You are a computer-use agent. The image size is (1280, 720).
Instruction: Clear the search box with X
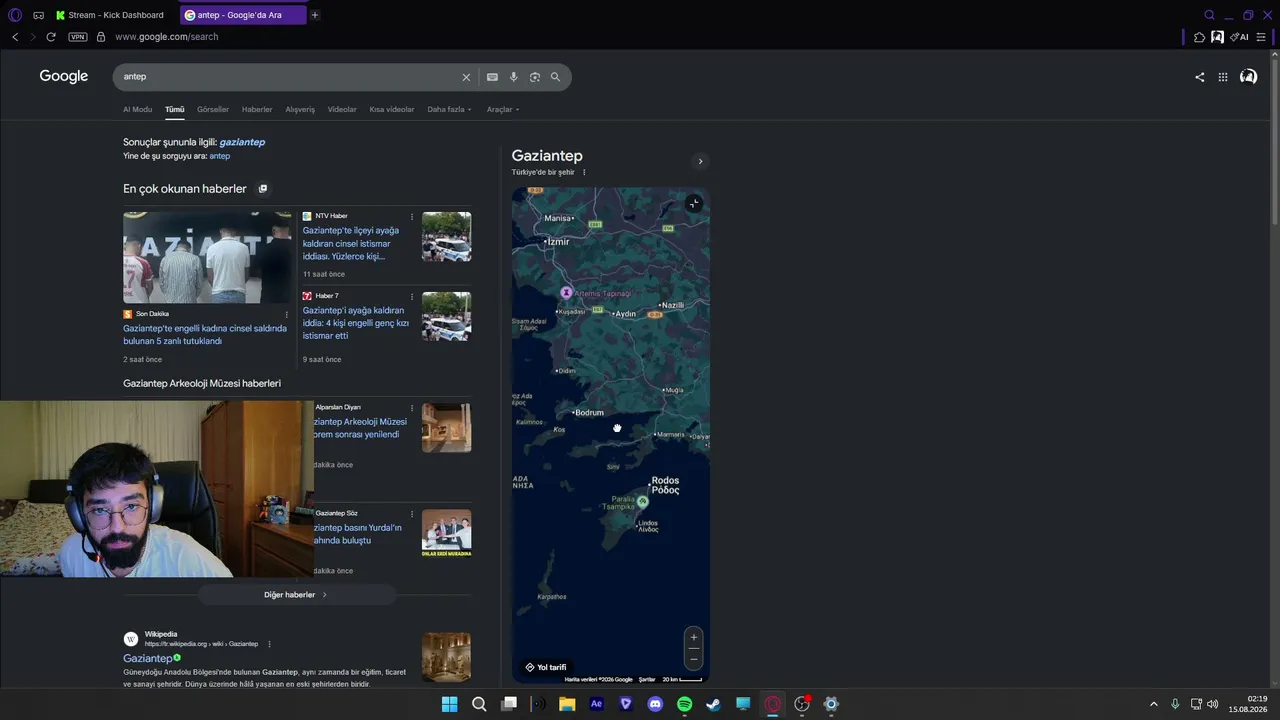466,77
